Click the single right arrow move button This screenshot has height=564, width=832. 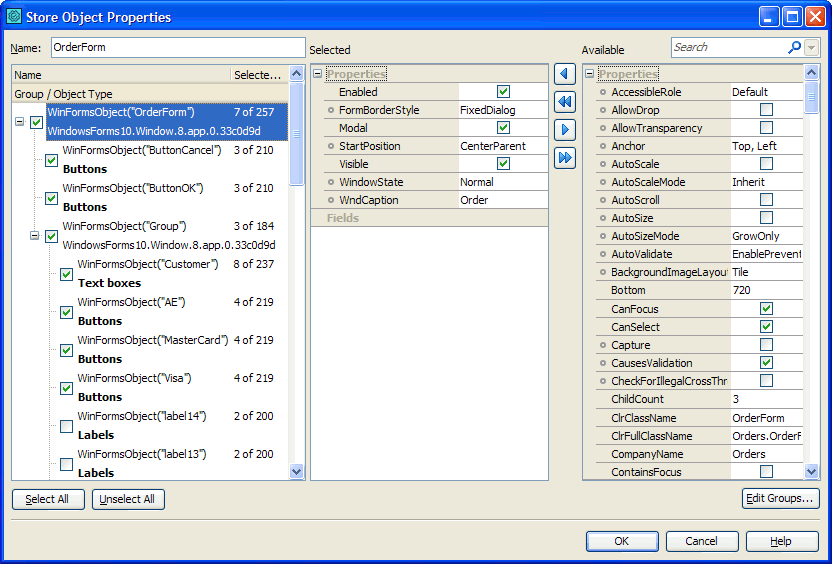pyautogui.click(x=565, y=129)
